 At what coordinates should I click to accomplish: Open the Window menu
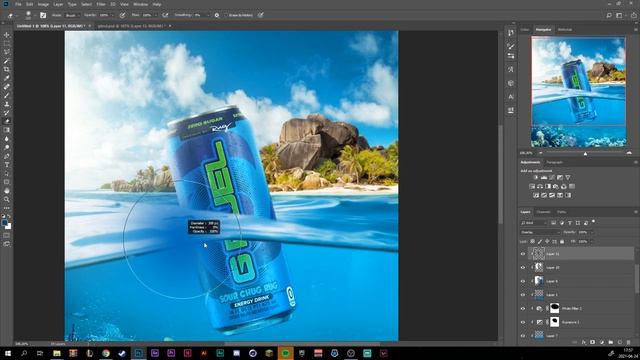tap(140, 4)
